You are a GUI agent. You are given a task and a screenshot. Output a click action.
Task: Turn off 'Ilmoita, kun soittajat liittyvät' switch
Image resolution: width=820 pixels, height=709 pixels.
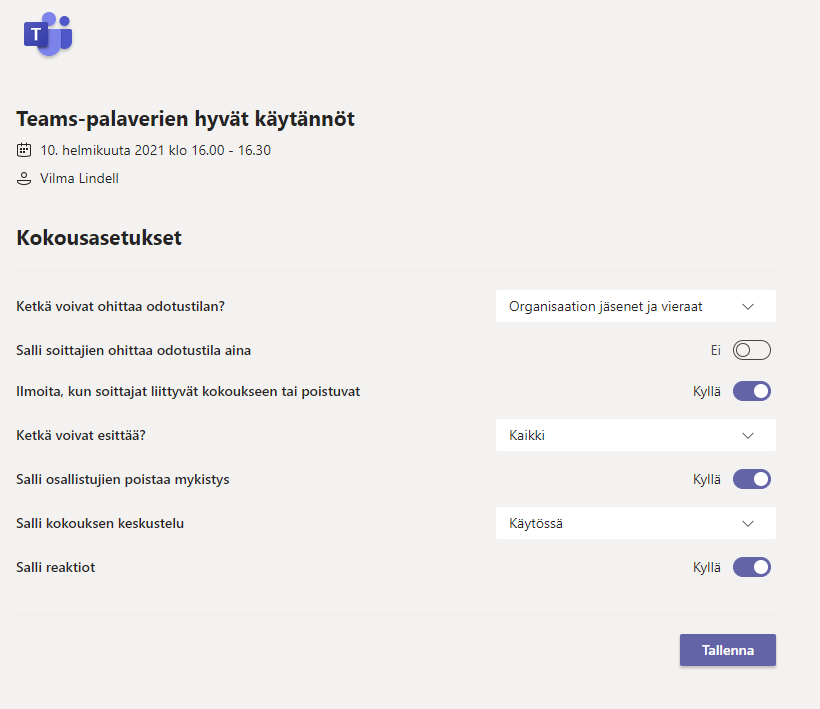751,391
